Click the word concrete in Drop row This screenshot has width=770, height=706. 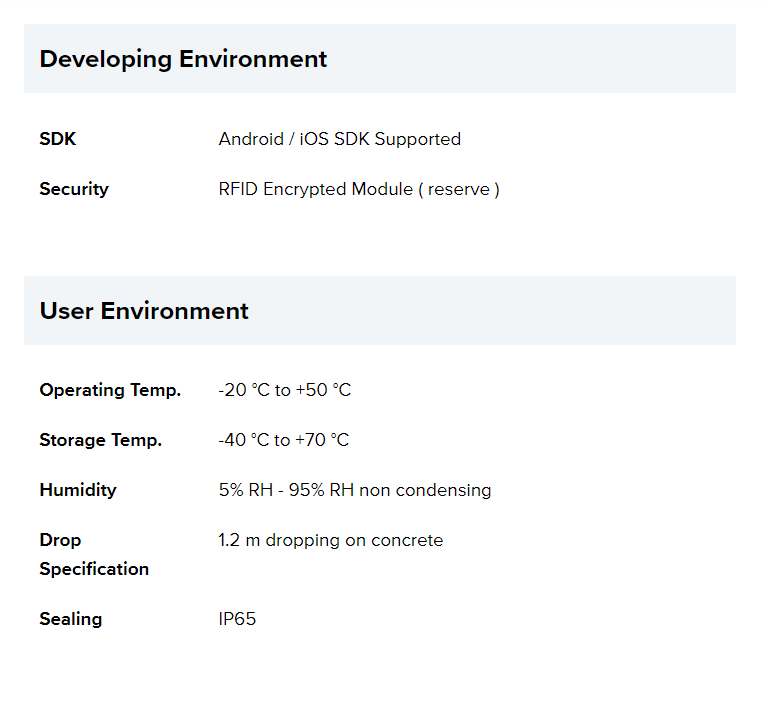click(407, 541)
